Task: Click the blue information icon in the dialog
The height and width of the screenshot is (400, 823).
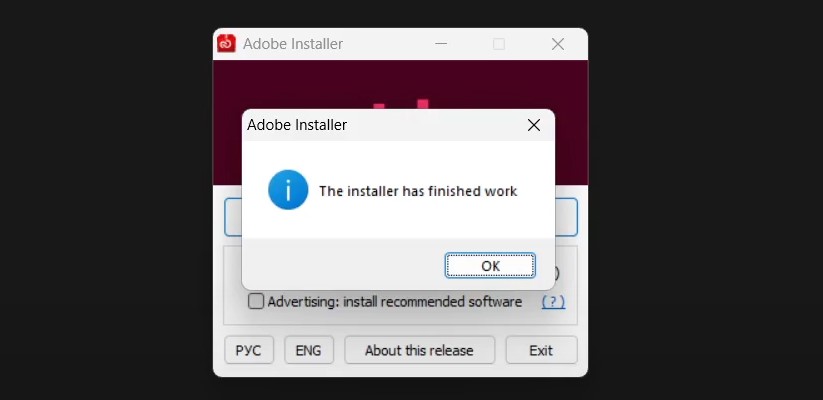Action: pos(288,190)
